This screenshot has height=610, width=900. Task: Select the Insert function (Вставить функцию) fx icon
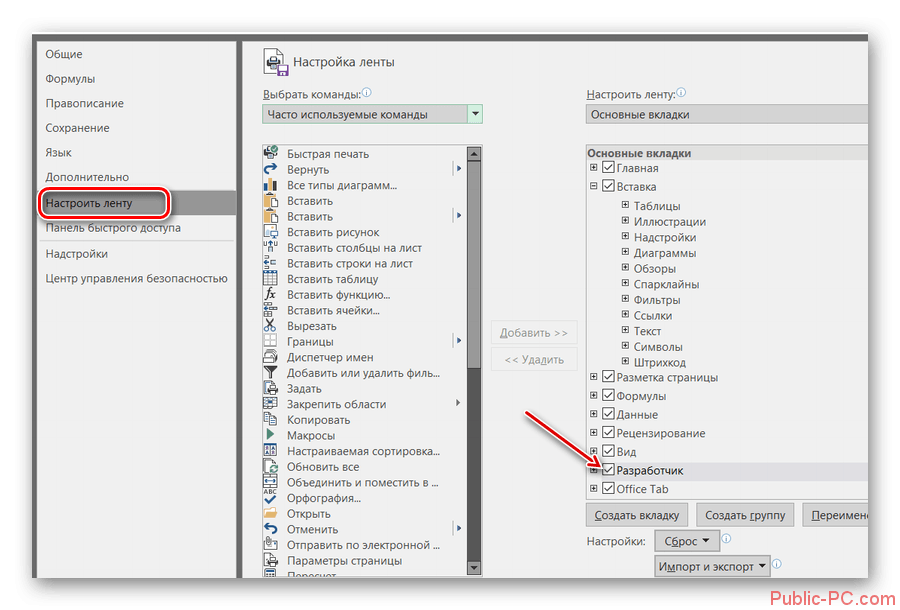270,295
